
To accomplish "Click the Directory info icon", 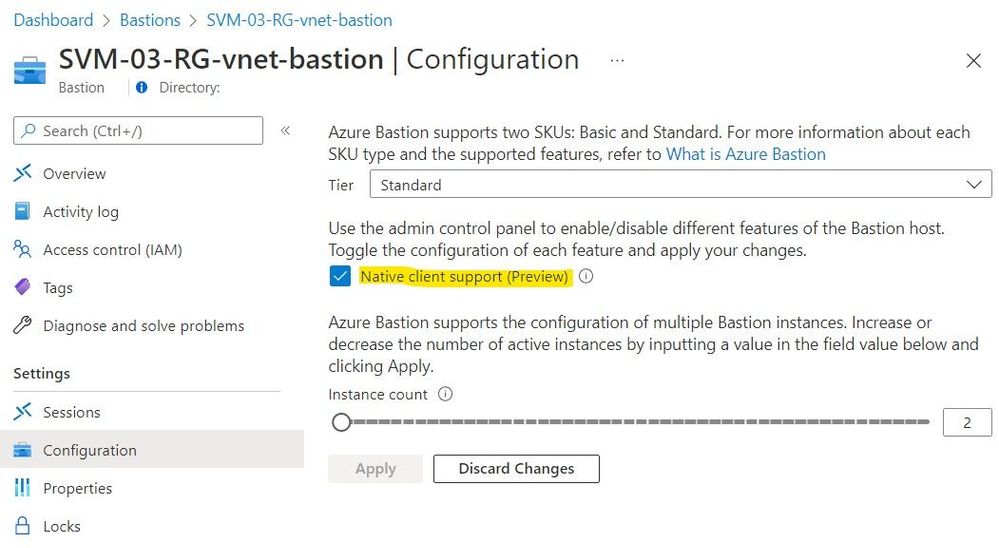I will [141, 87].
